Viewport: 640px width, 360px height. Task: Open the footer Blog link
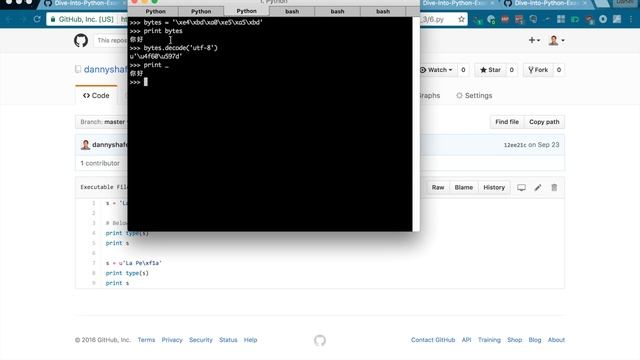(535, 340)
